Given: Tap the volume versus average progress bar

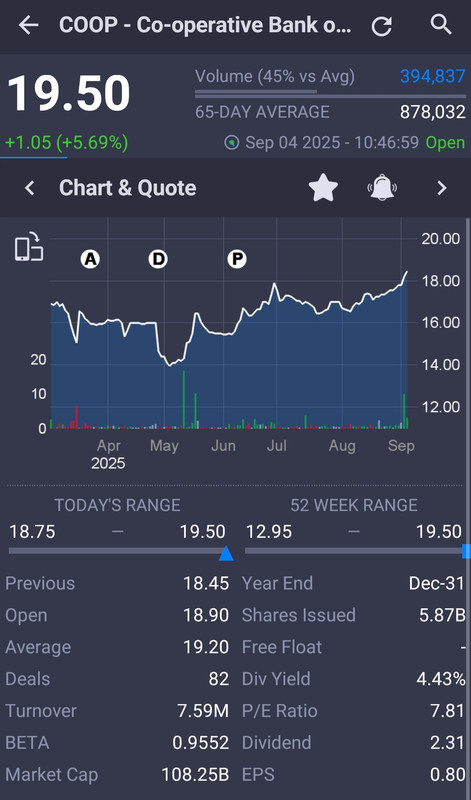Looking at the screenshot, I should pos(330,94).
